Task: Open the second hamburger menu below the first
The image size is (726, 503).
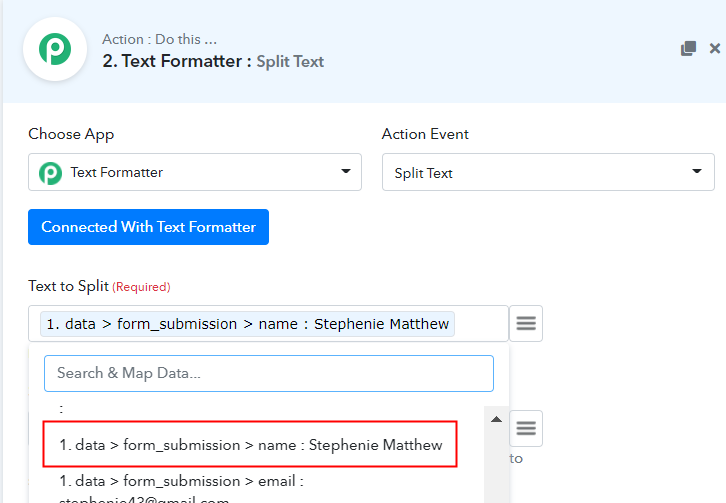Action: 526,428
